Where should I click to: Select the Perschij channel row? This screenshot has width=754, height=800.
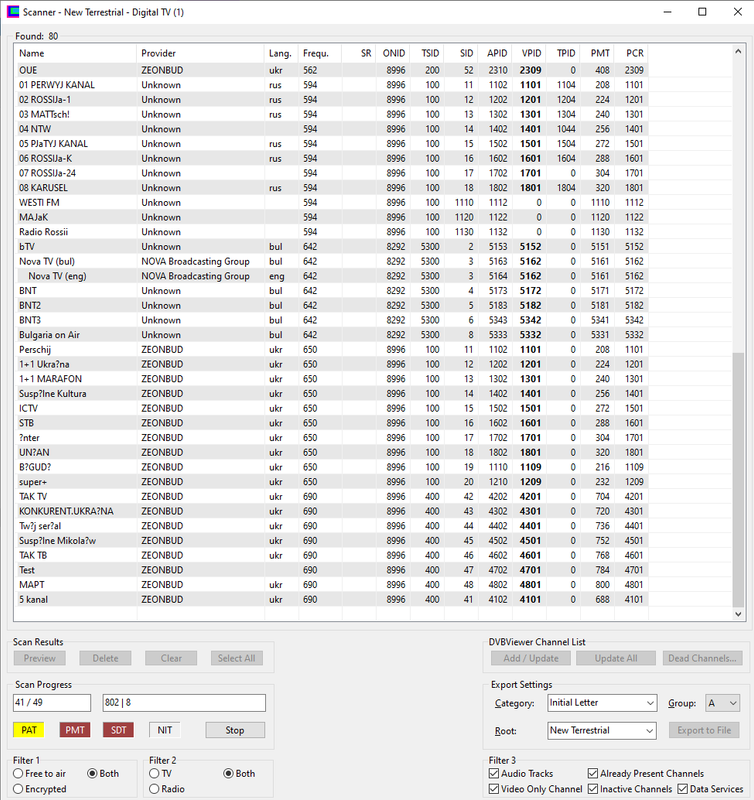tap(332, 349)
